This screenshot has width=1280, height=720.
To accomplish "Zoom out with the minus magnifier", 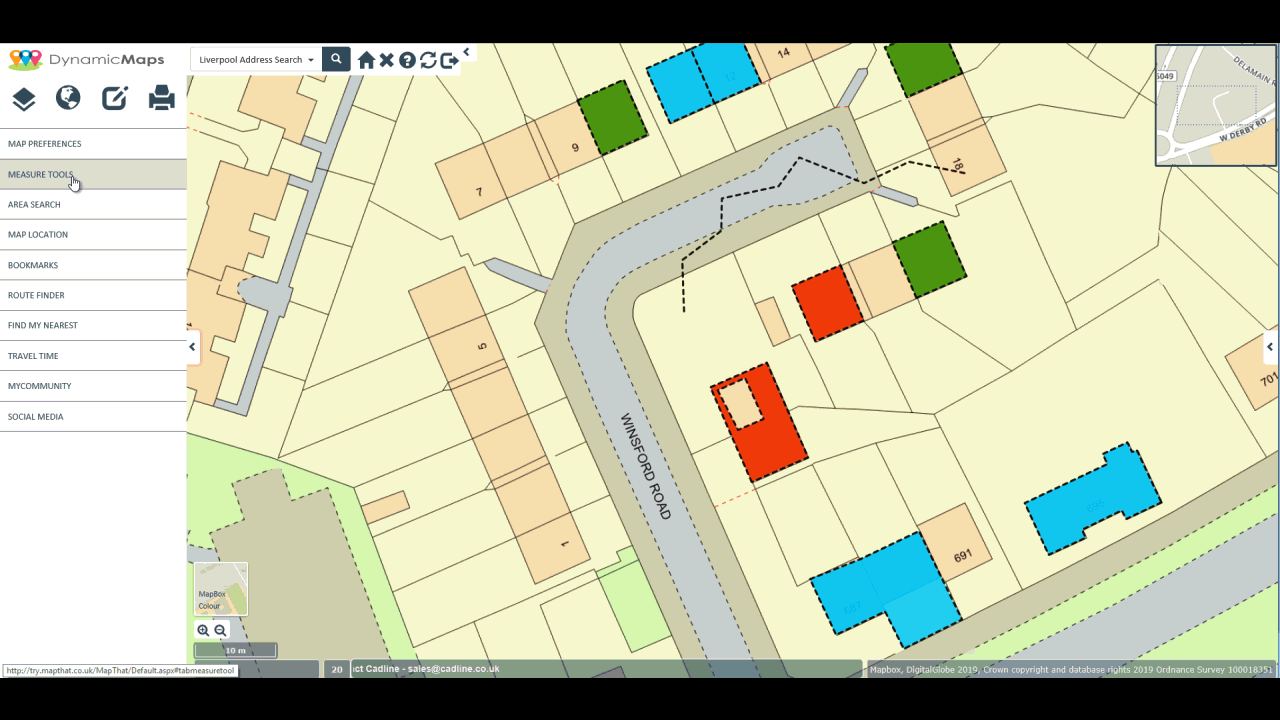I will tap(221, 630).
